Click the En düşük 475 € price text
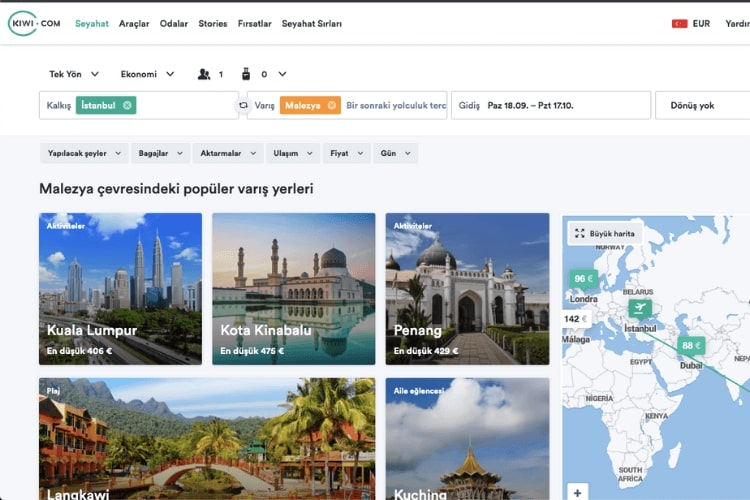The width and height of the screenshot is (750, 500). click(x=252, y=351)
